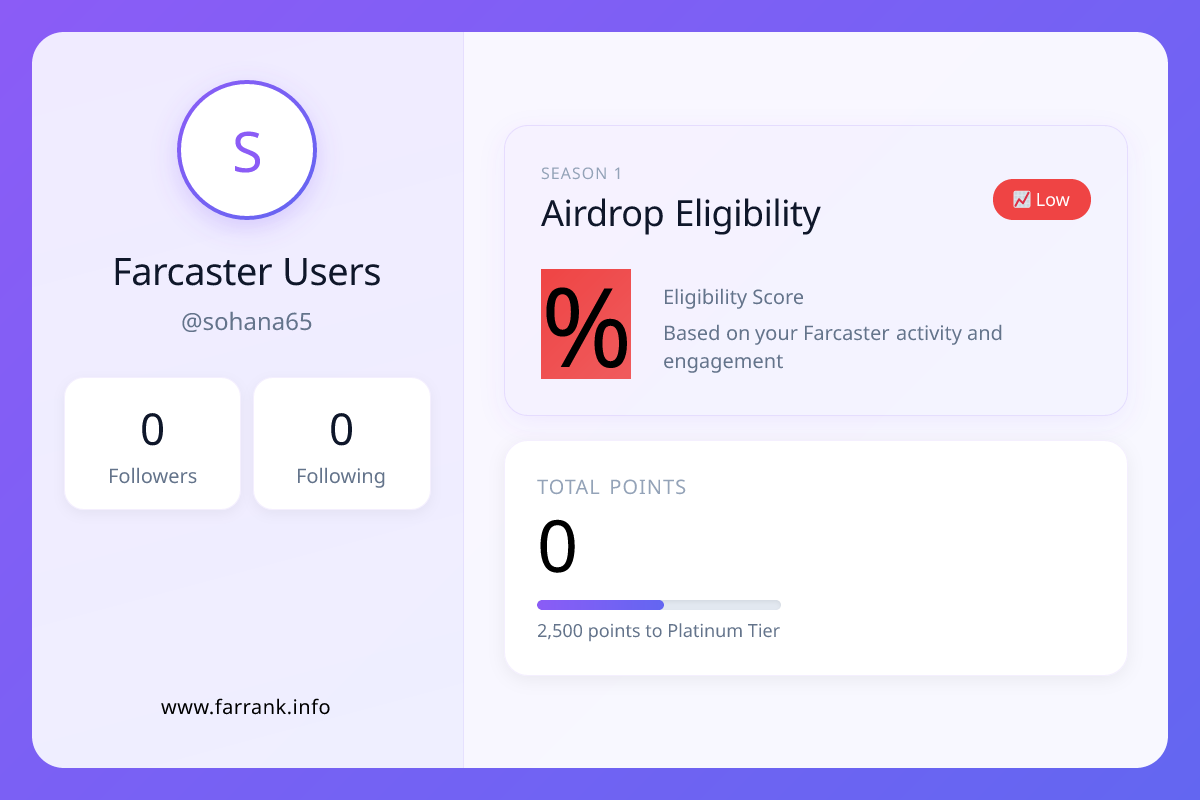Click the unfilled gray part of progress bar

coord(722,605)
